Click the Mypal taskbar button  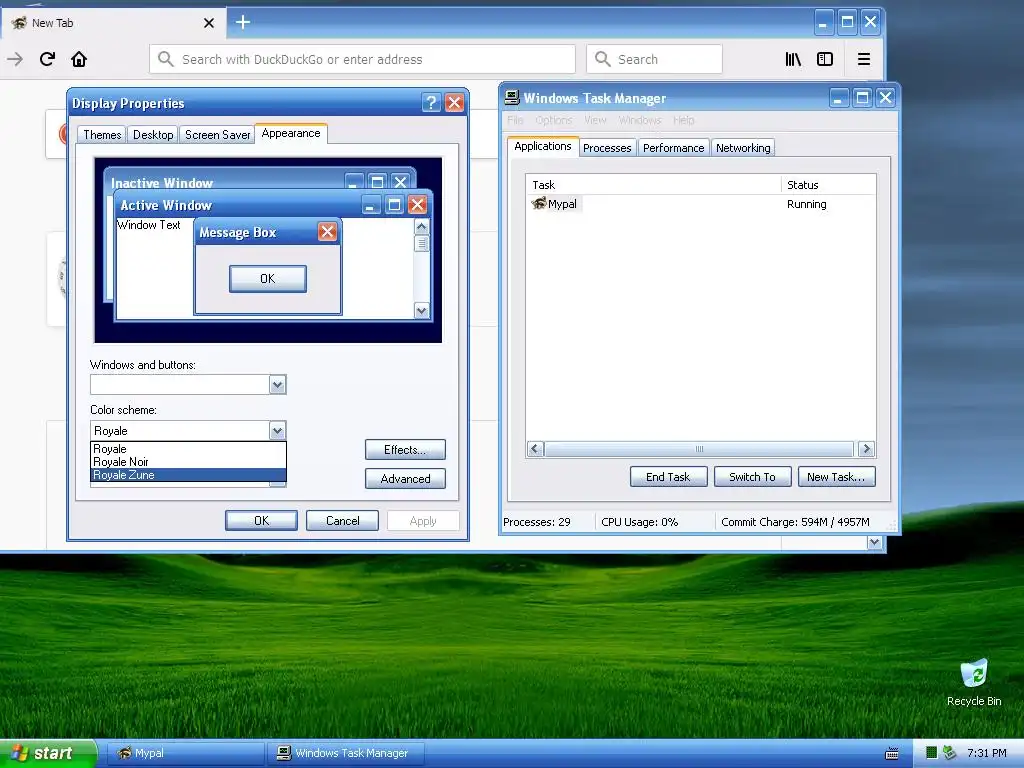tap(185, 753)
